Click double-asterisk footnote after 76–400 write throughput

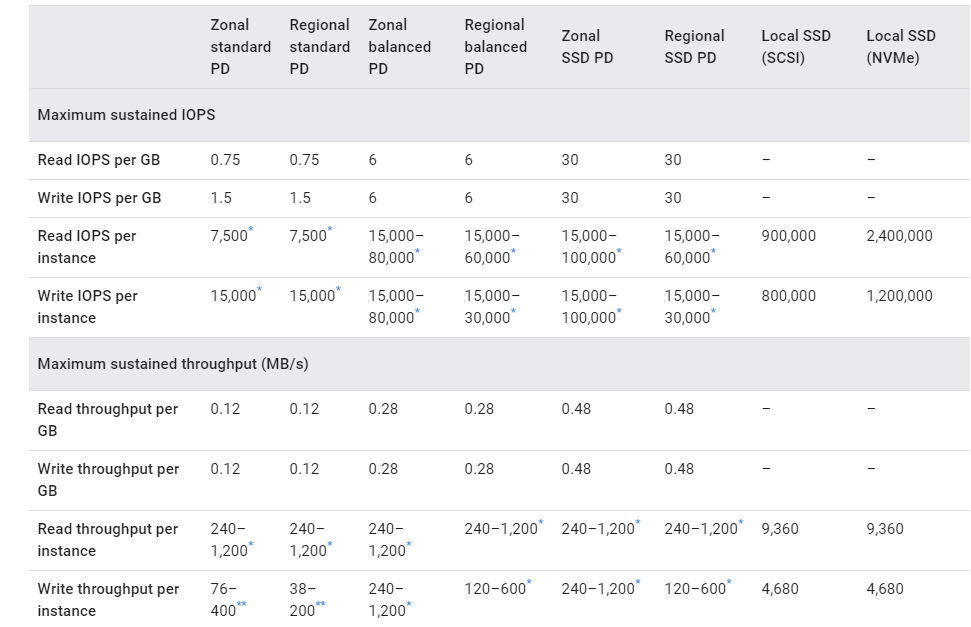click(242, 604)
